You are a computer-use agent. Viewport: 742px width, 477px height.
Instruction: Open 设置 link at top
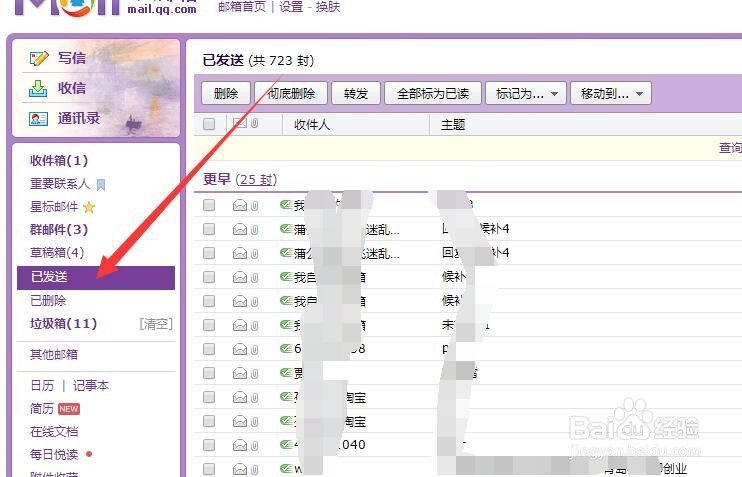291,7
